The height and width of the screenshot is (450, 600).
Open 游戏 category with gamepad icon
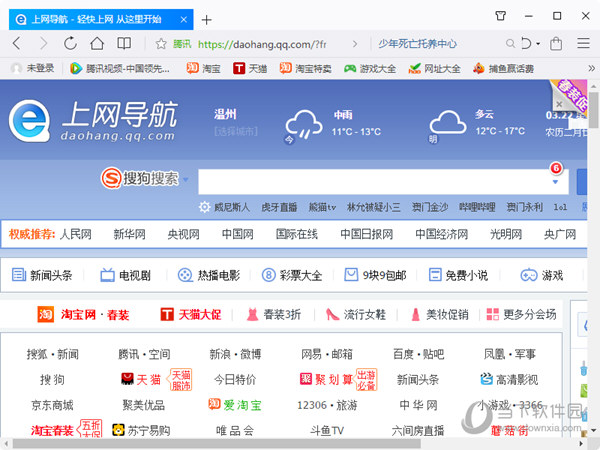pyautogui.click(x=542, y=275)
